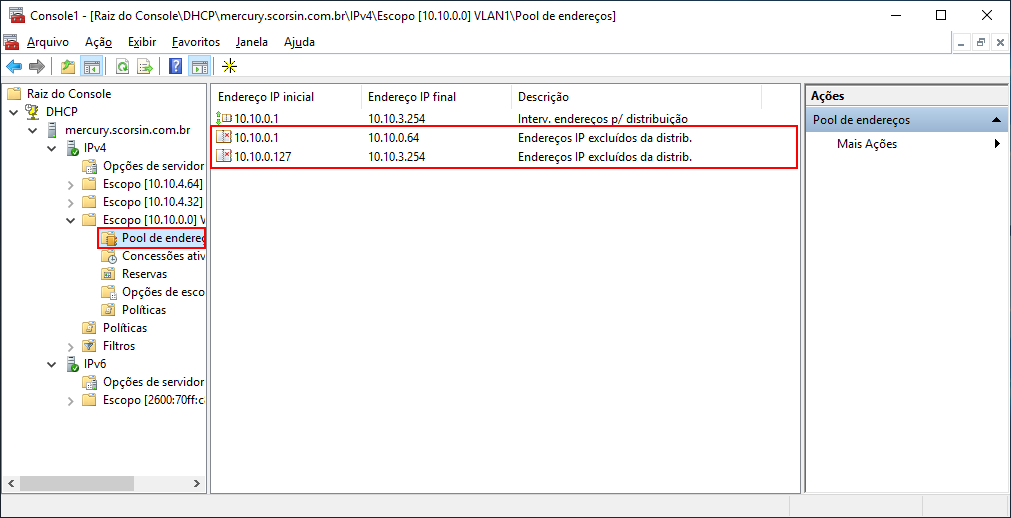The image size is (1011, 518).
Task: Collapse Escopo [10.10.0.0] node
Action: (71, 221)
